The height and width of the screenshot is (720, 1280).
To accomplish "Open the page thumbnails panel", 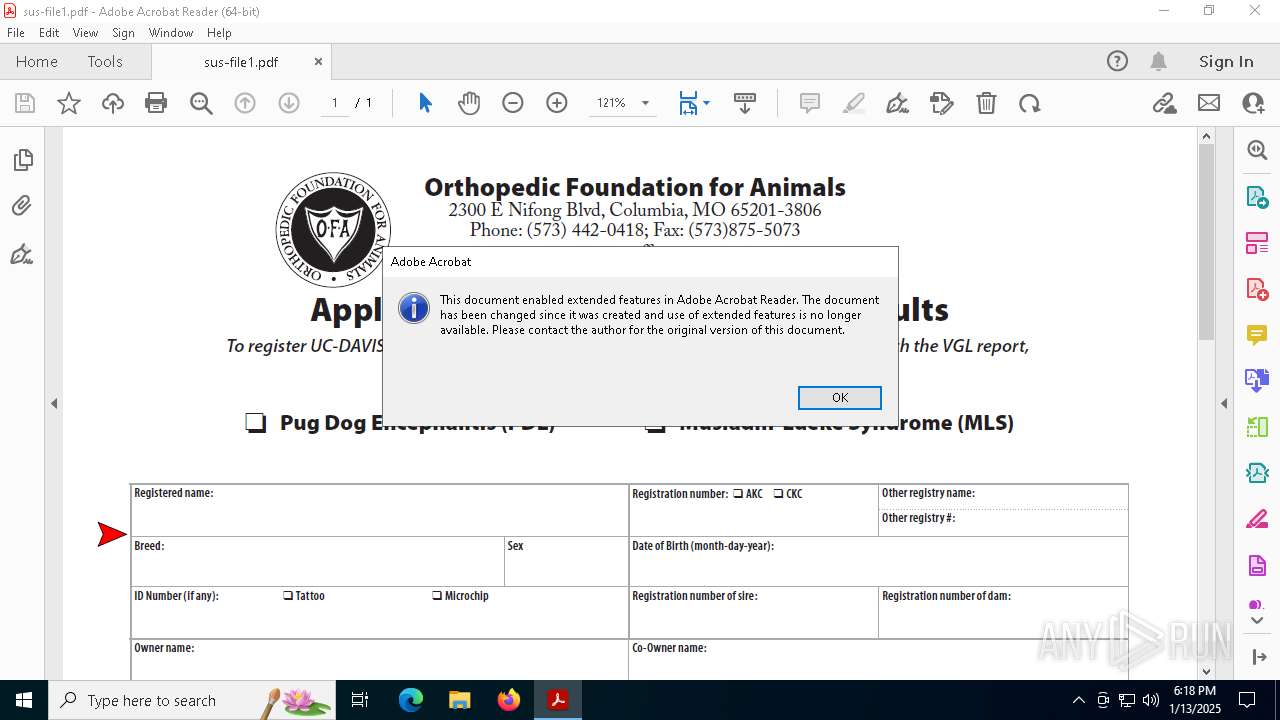I will (22, 160).
